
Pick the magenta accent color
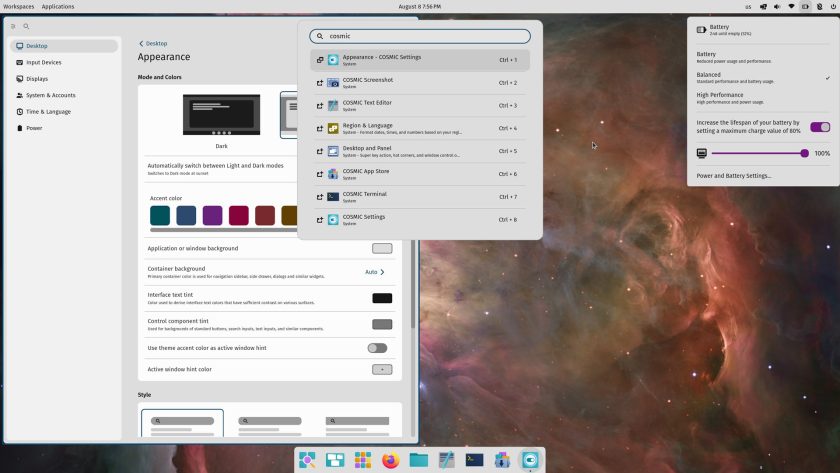click(238, 215)
